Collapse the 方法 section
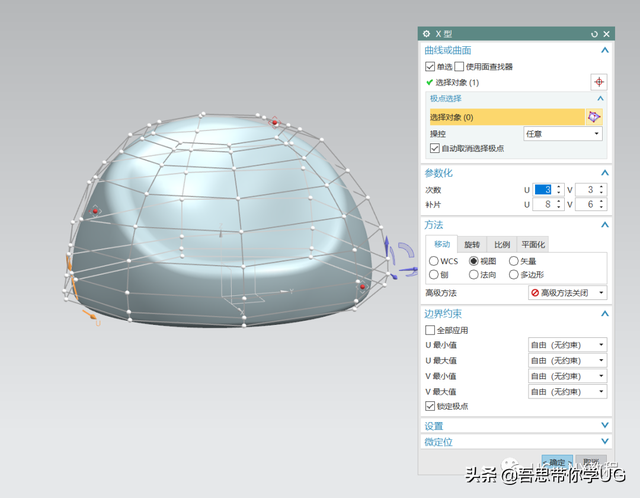This screenshot has height=498, width=640. point(604,225)
